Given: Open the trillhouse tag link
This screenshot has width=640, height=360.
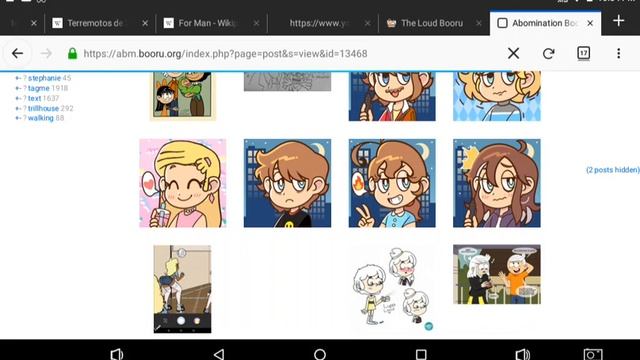Looking at the screenshot, I should click(x=43, y=108).
